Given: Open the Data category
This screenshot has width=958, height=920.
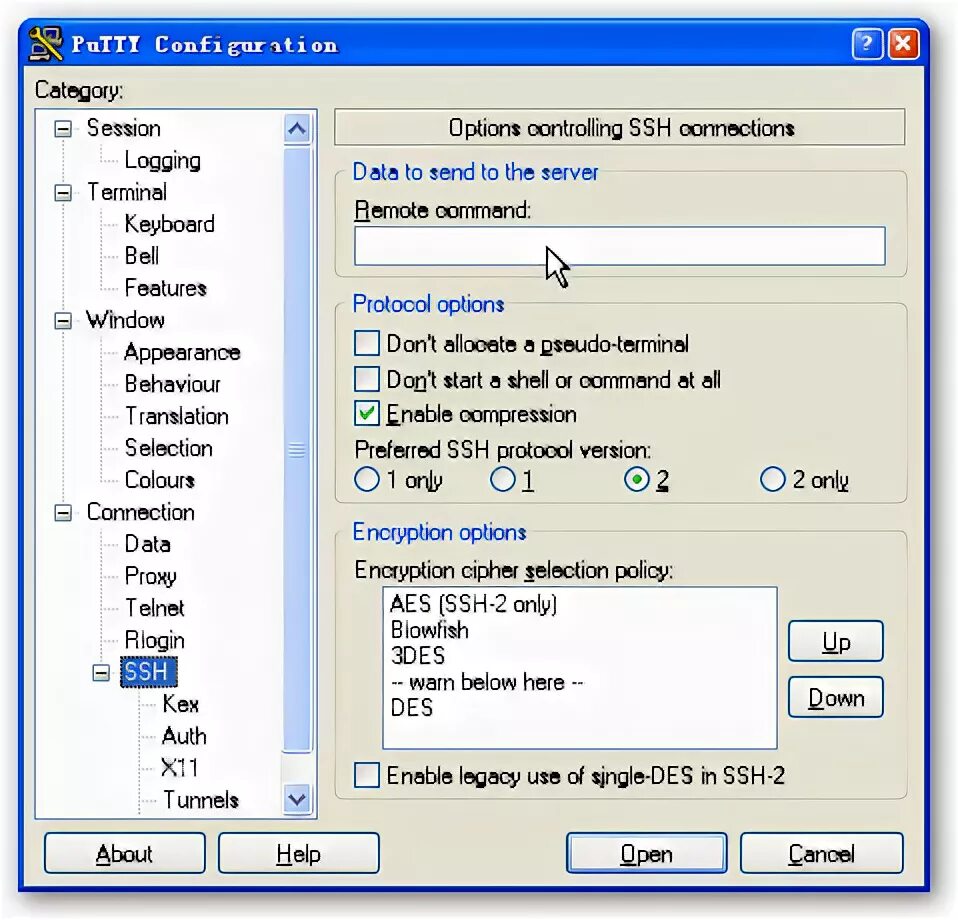Looking at the screenshot, I should click(147, 544).
